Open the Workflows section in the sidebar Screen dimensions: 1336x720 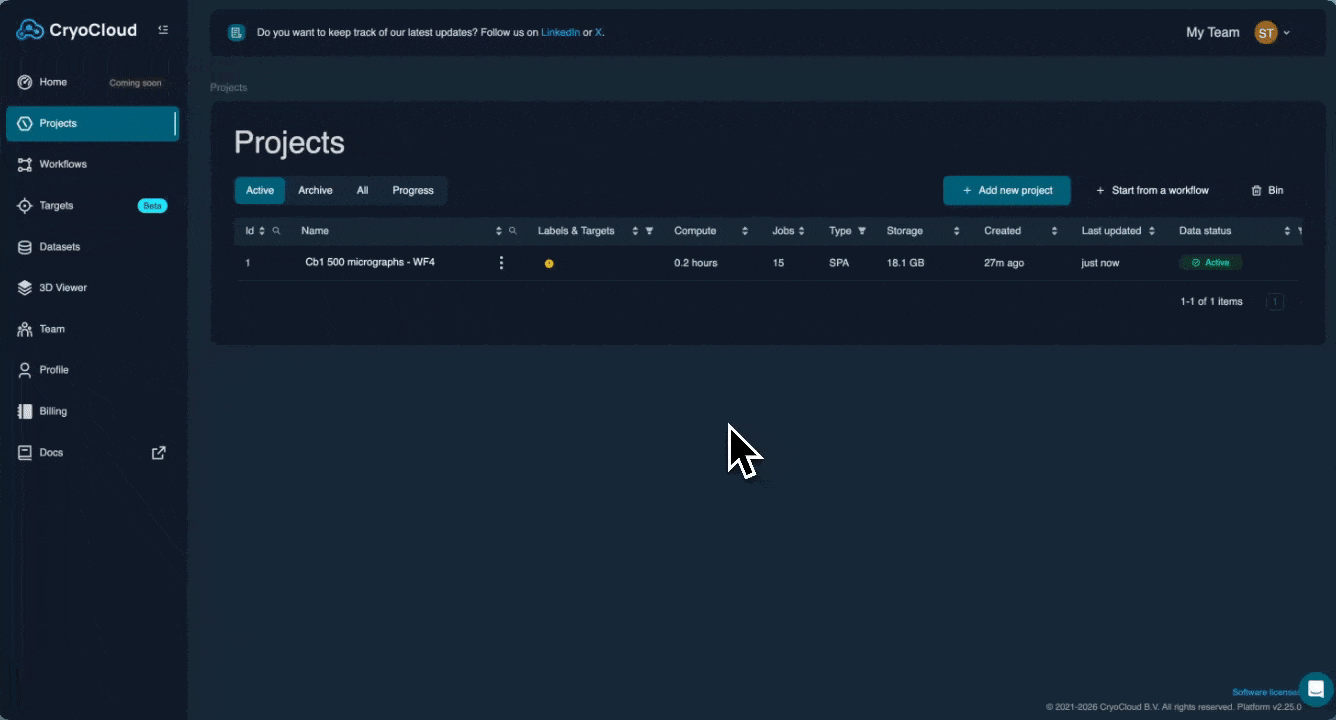point(62,164)
